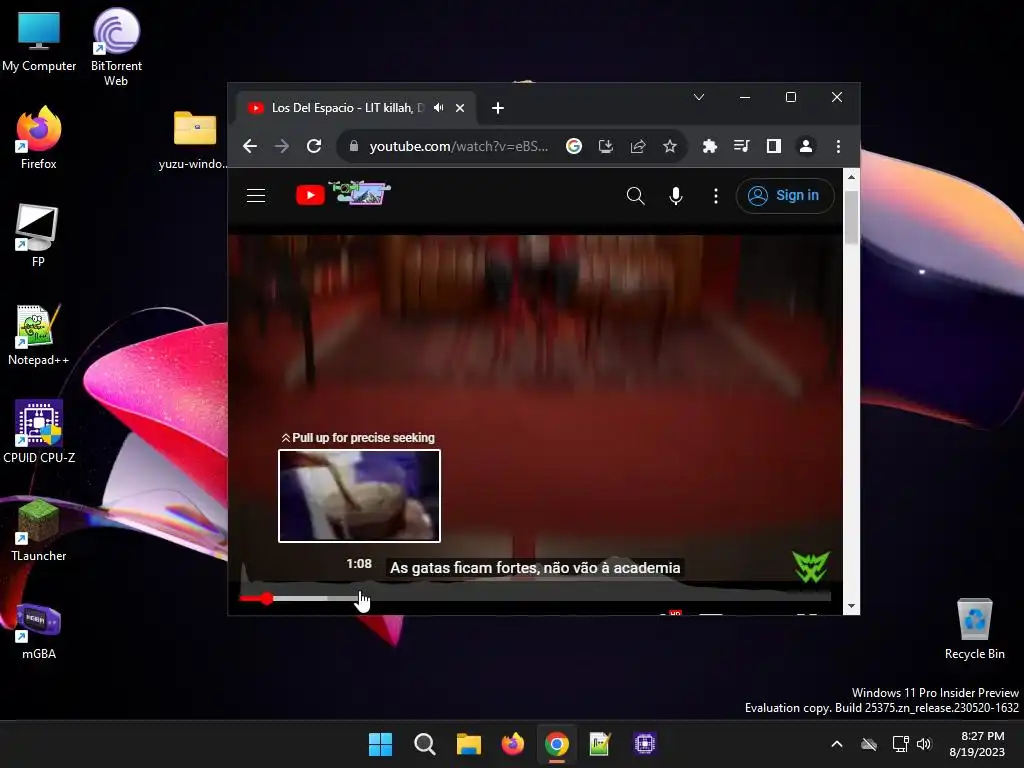
Task: Open the FP desktop shortcut
Action: pyautogui.click(x=38, y=236)
